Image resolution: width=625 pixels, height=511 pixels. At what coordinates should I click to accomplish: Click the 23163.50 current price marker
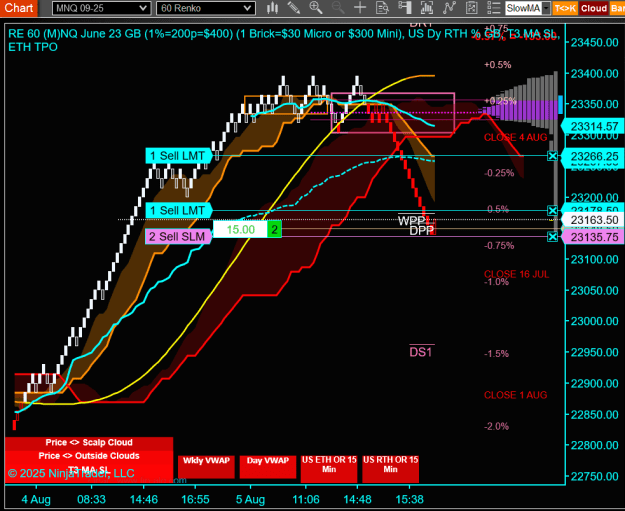tap(593, 220)
